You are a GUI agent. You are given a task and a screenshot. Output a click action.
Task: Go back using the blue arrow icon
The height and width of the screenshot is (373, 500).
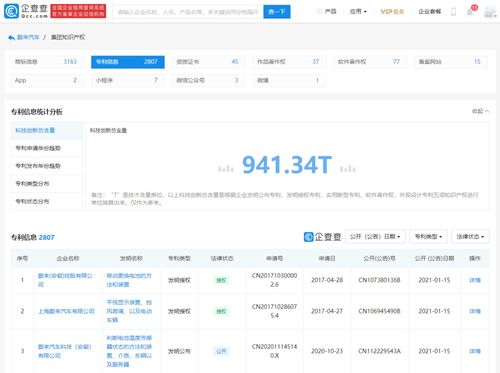click(11, 37)
